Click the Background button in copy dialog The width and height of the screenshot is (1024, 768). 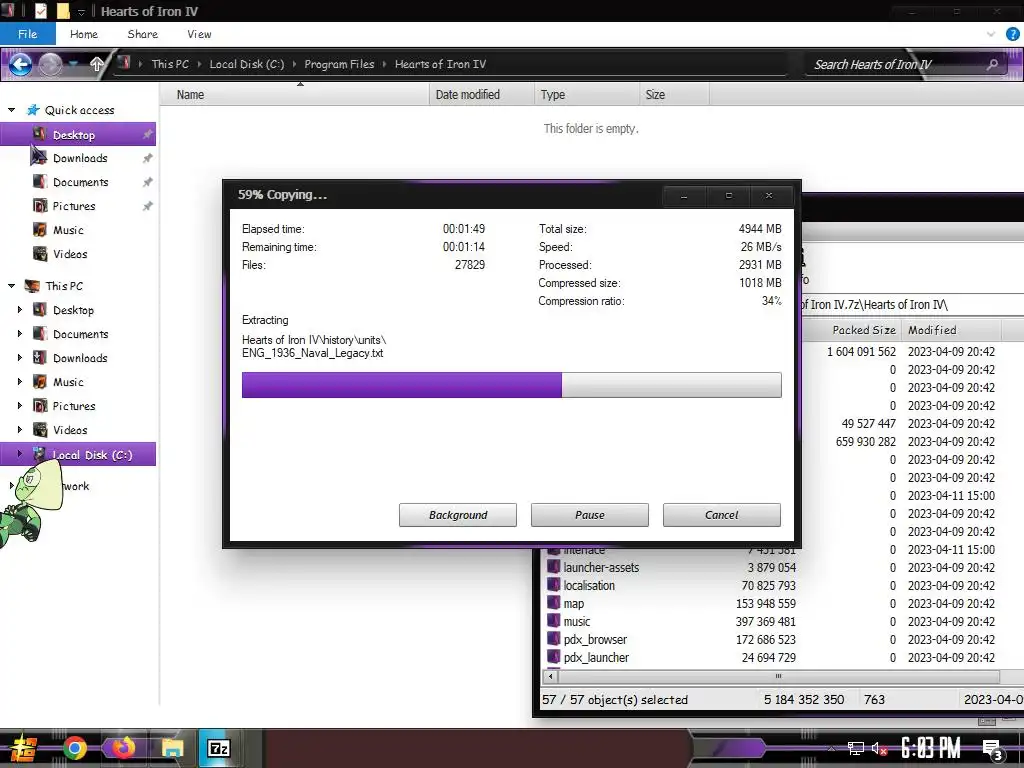click(x=458, y=515)
